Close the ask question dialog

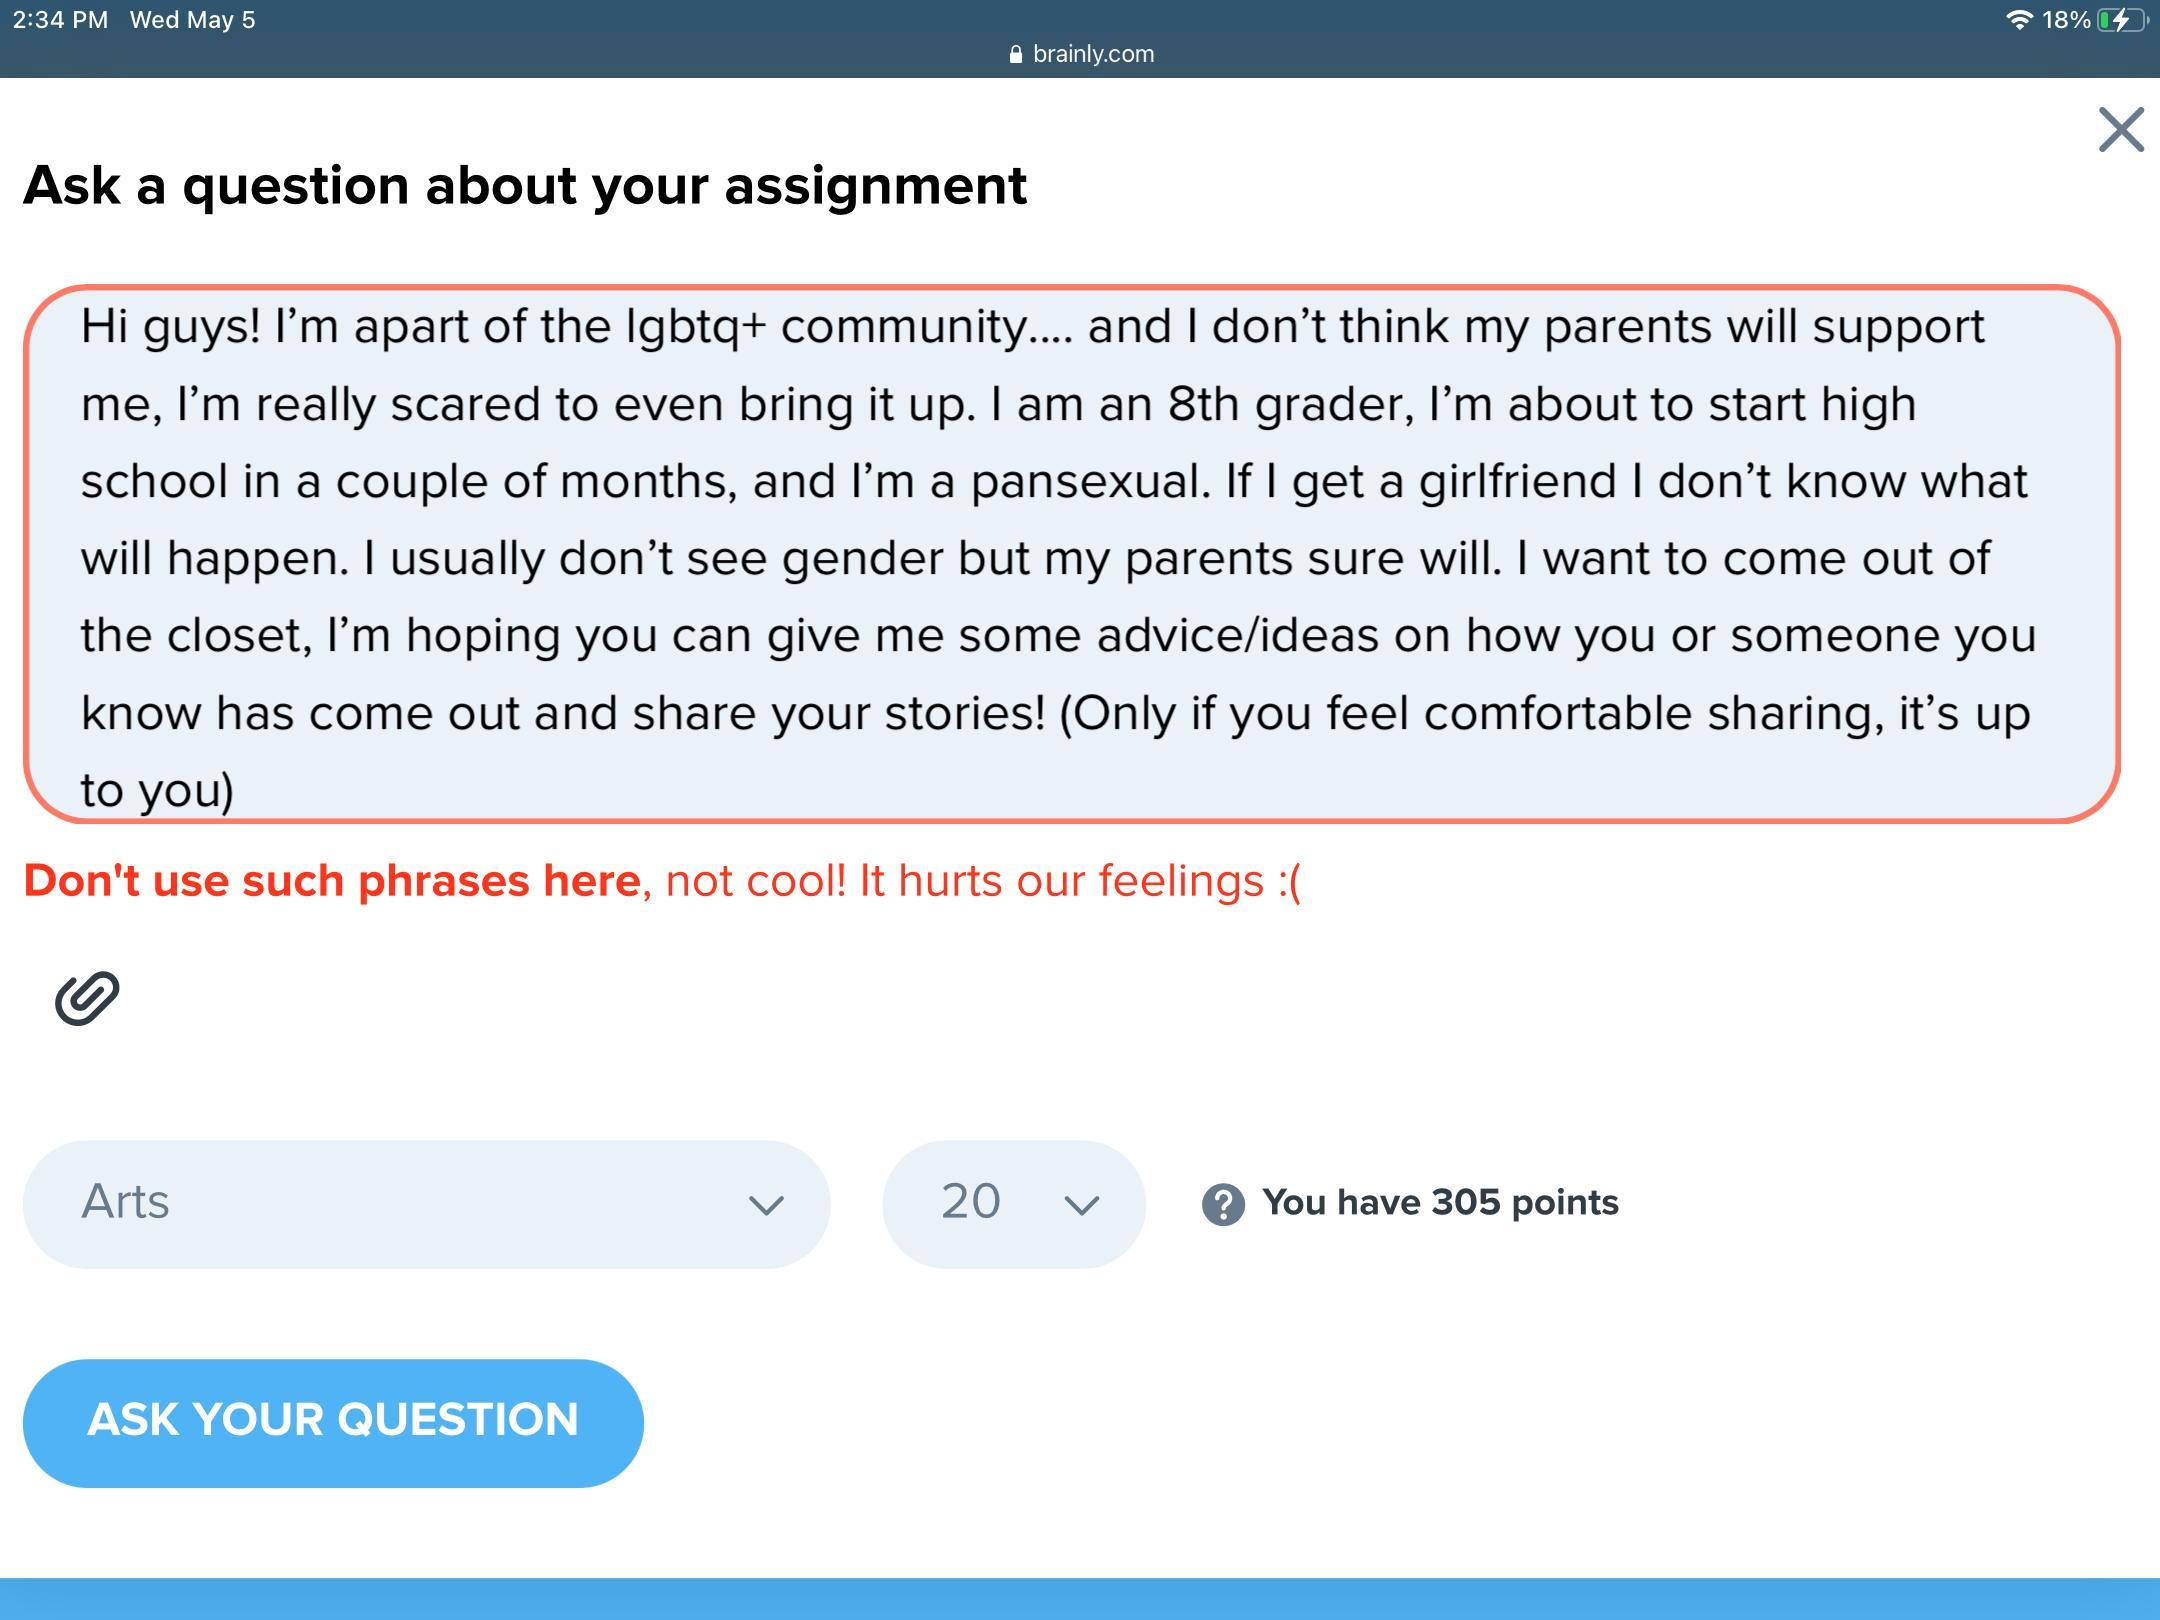pos(2120,130)
